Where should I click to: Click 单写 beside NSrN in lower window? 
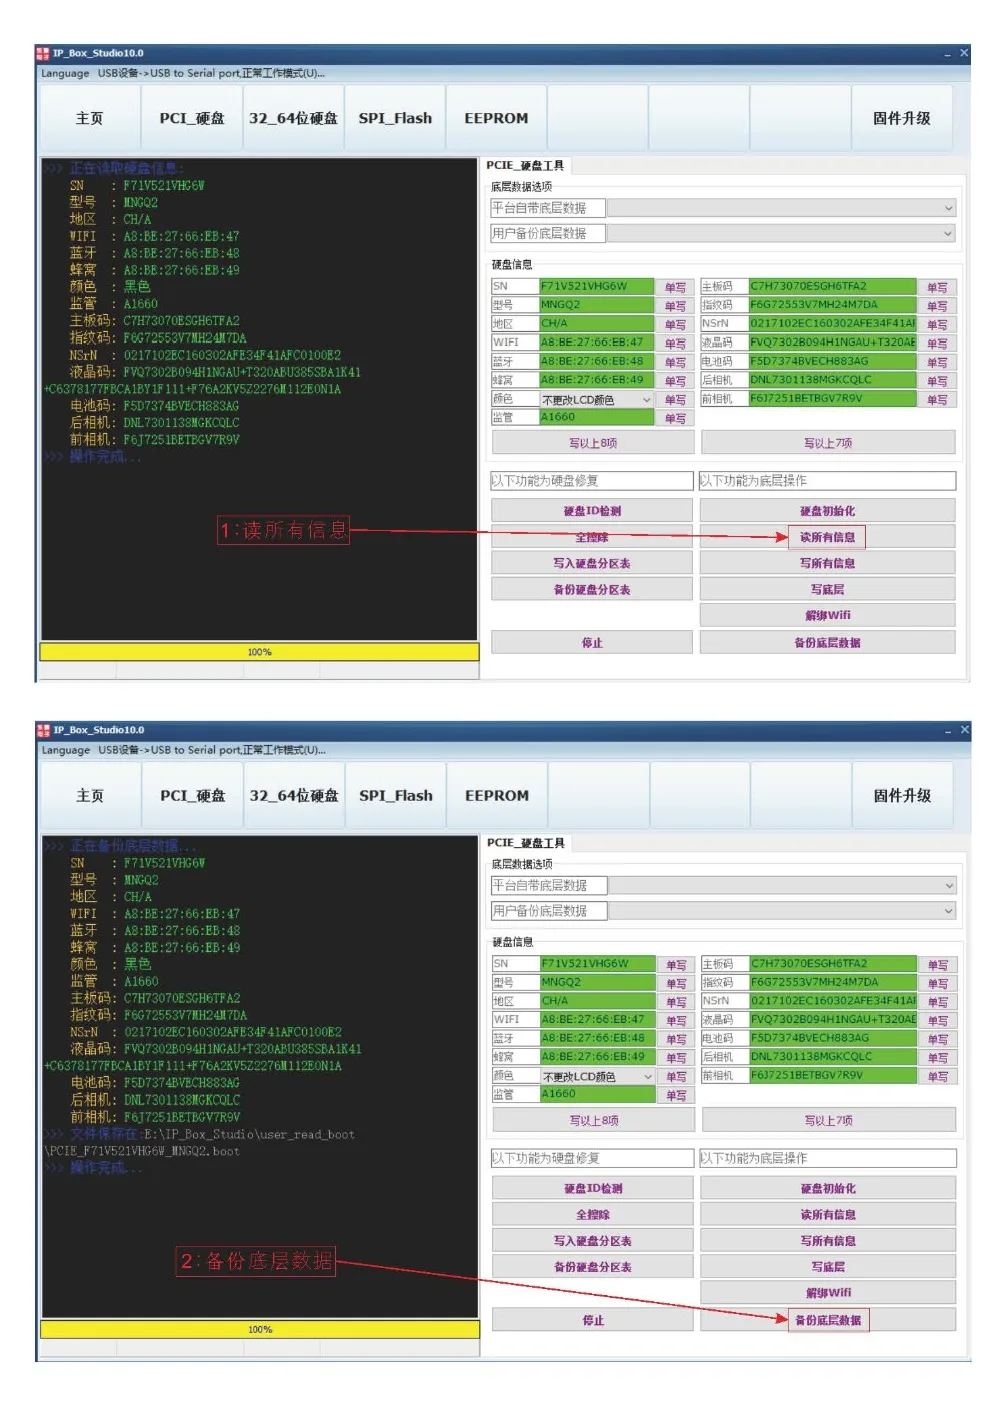(x=938, y=1002)
